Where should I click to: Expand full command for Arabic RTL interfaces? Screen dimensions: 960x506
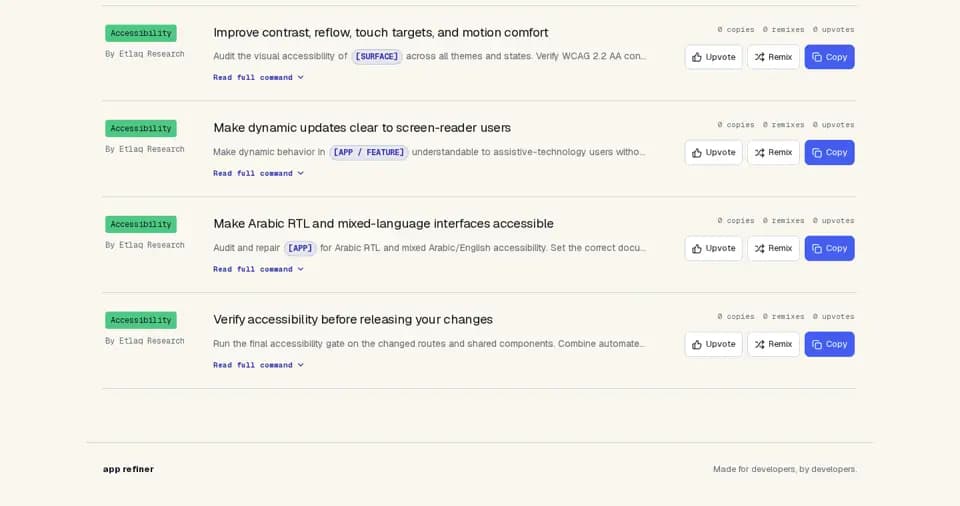(258, 269)
